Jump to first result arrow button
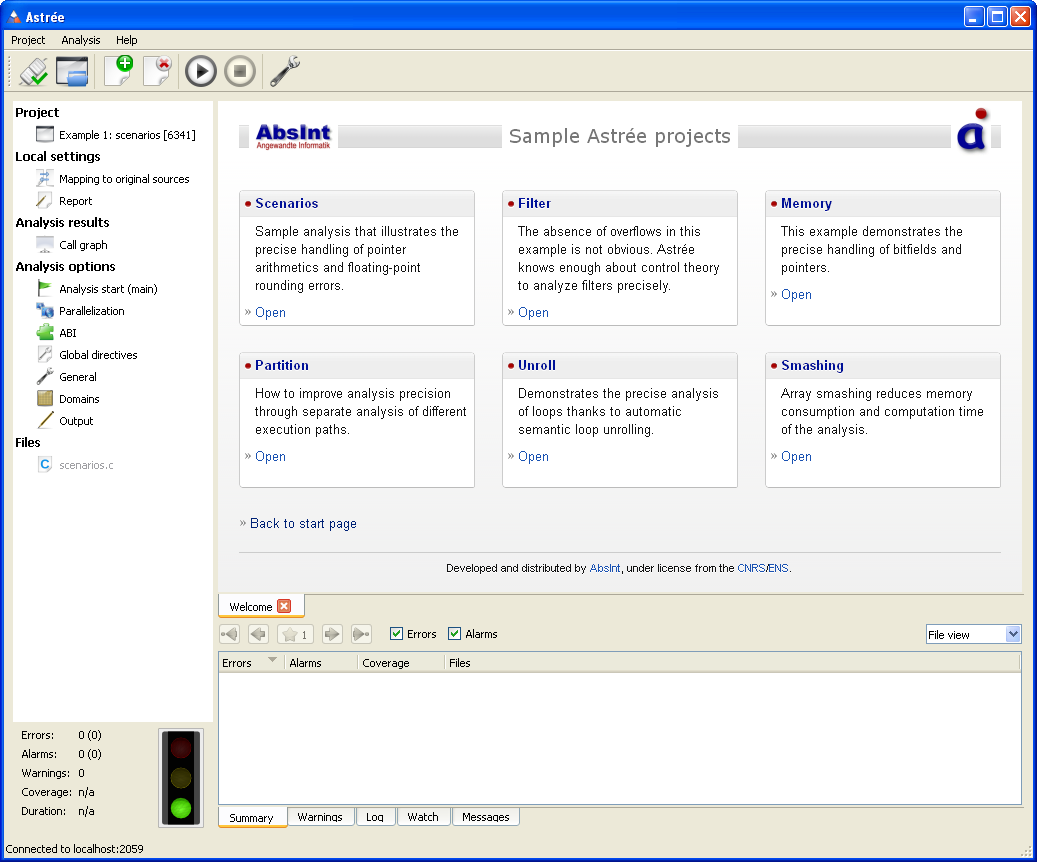This screenshot has width=1037, height=862. [229, 634]
